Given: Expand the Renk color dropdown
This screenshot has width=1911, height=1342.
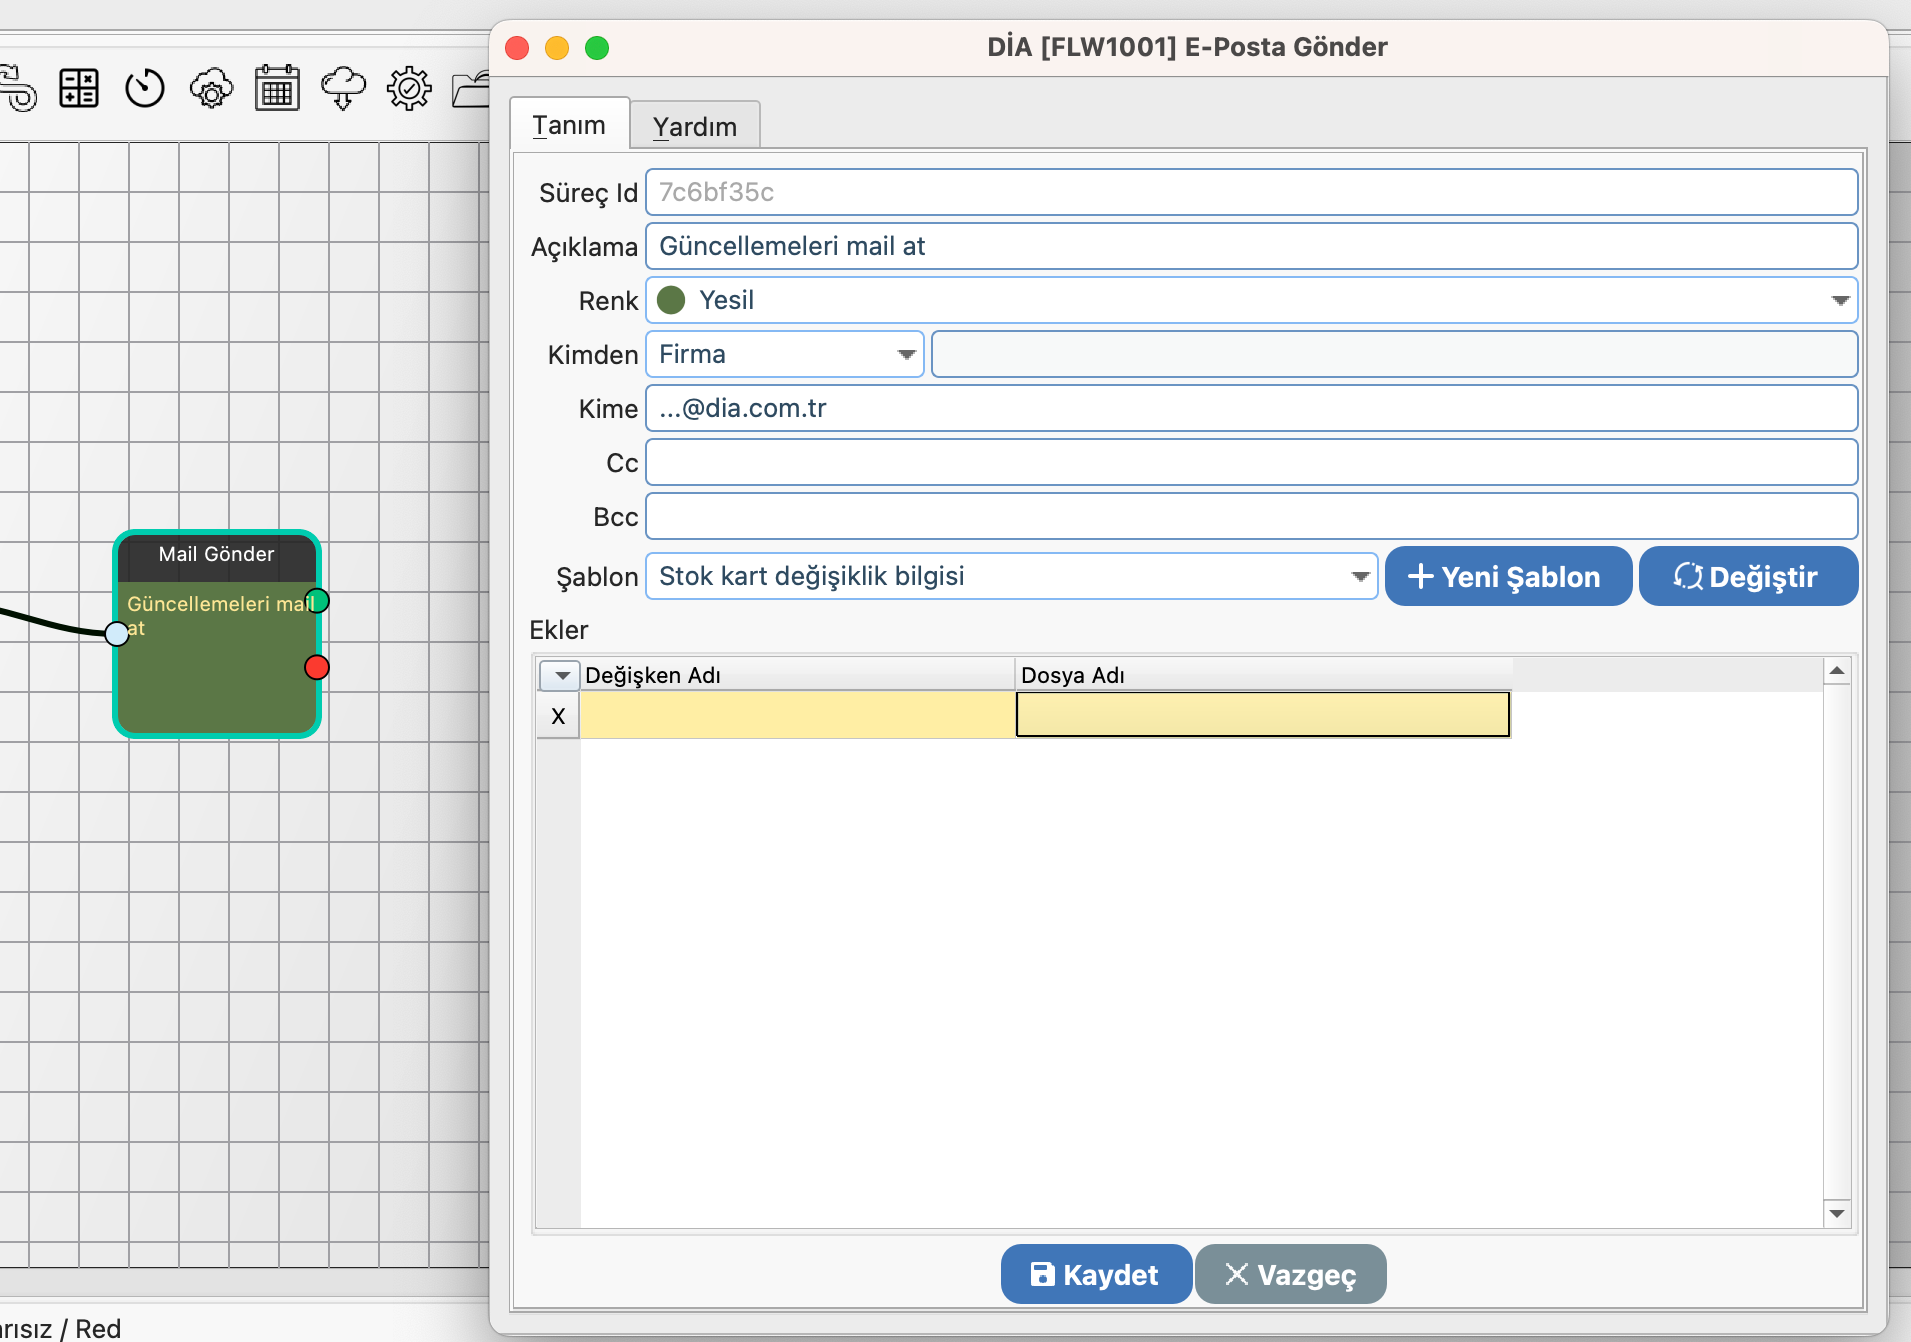Looking at the screenshot, I should click(1839, 301).
